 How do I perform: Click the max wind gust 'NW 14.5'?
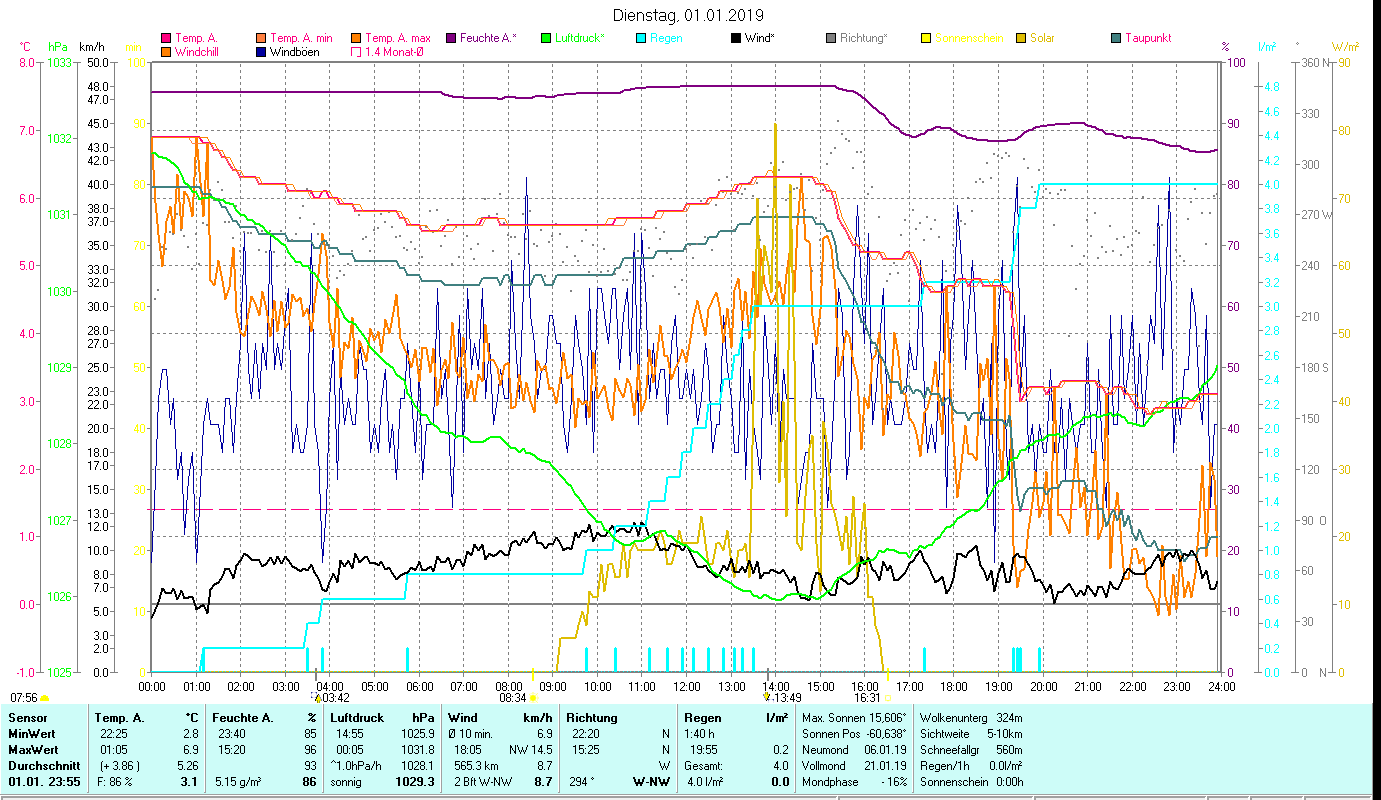pyautogui.click(x=531, y=749)
